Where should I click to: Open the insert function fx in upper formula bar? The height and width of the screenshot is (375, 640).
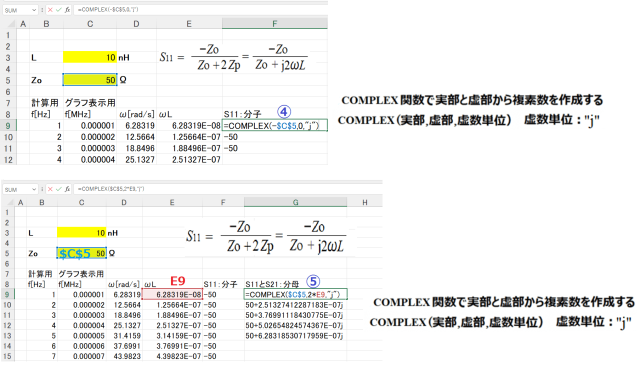[67, 10]
